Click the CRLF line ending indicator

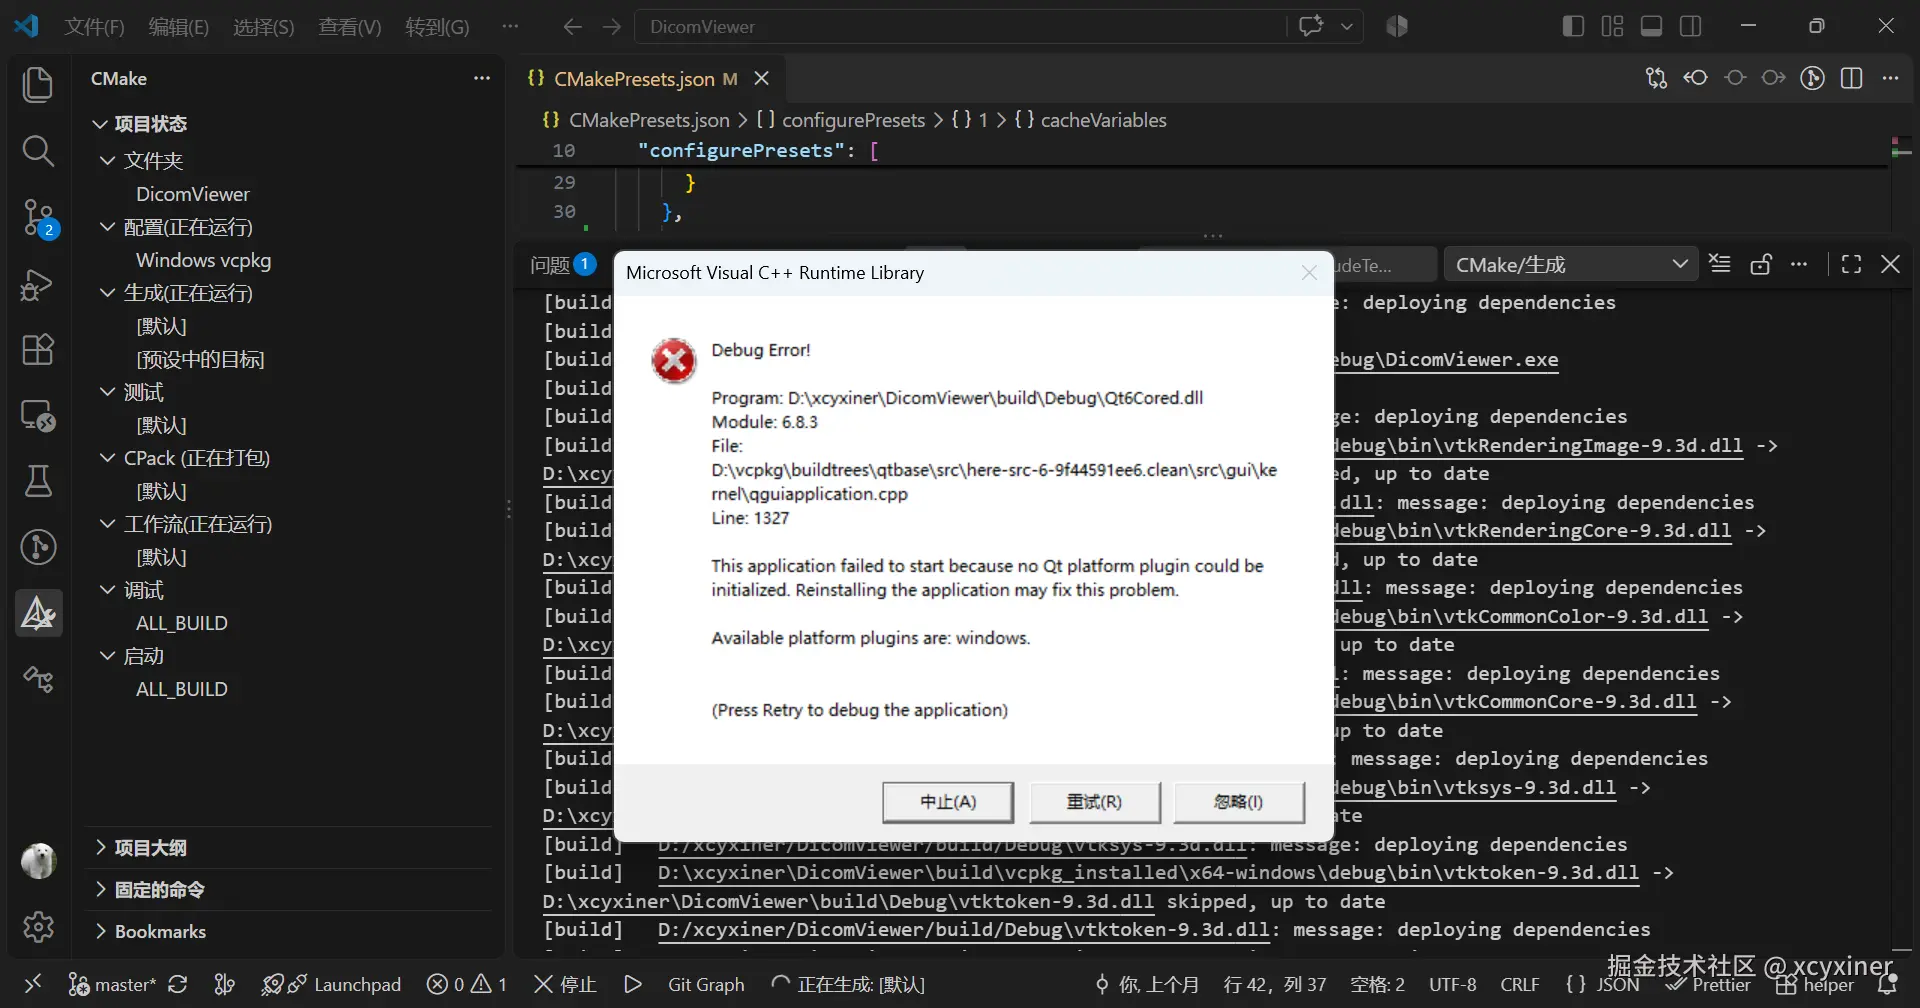point(1520,984)
